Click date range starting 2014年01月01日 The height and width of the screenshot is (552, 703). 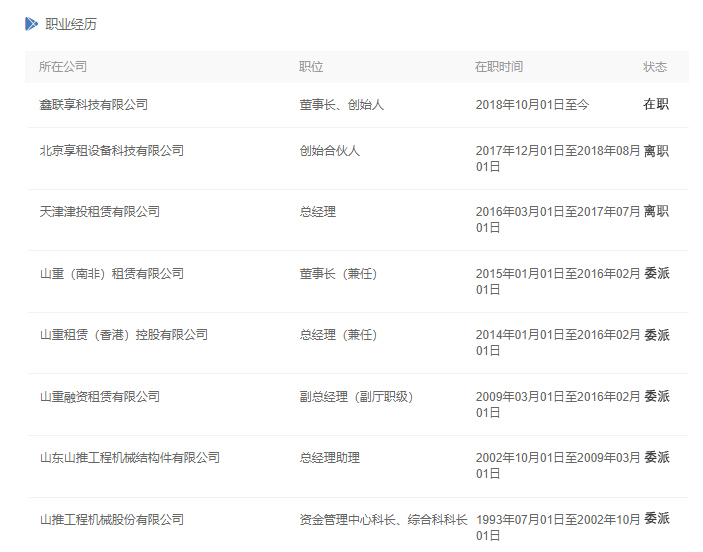point(558,343)
